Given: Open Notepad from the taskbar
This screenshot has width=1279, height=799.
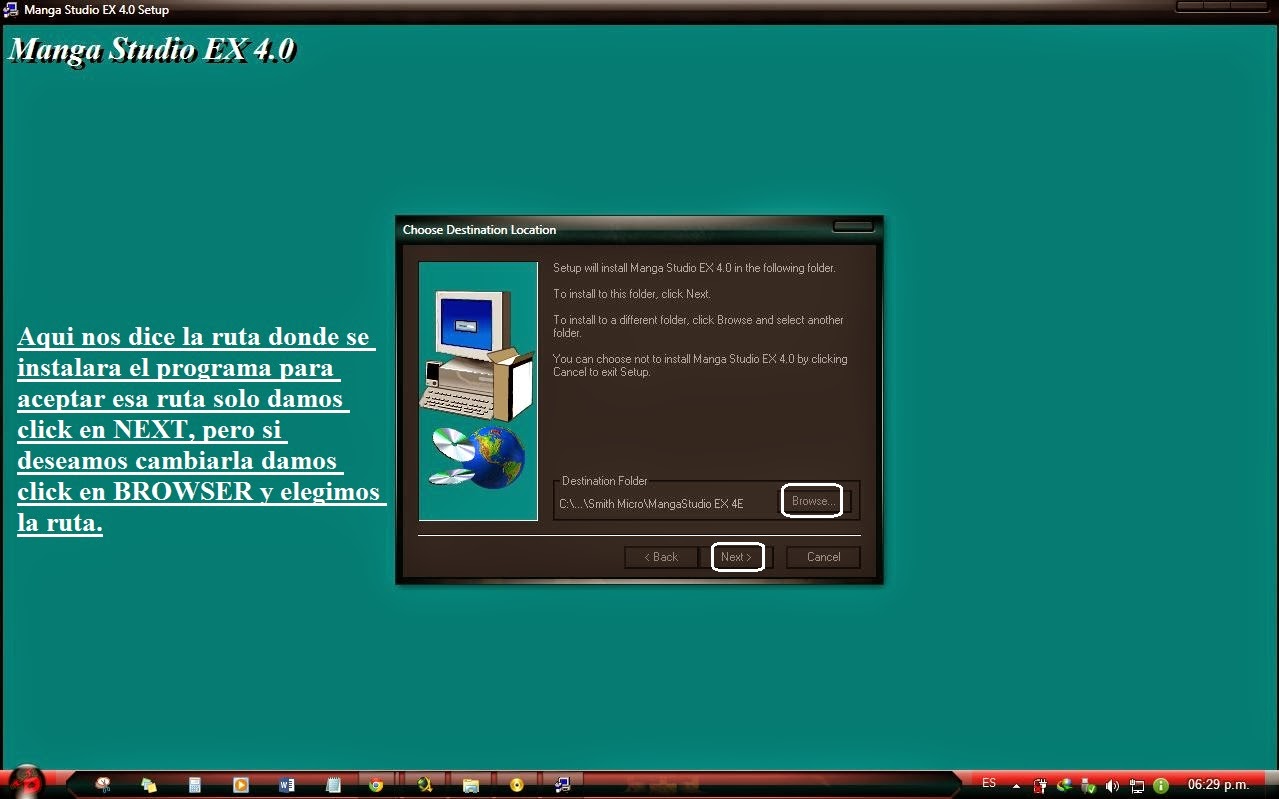Looking at the screenshot, I should point(333,785).
